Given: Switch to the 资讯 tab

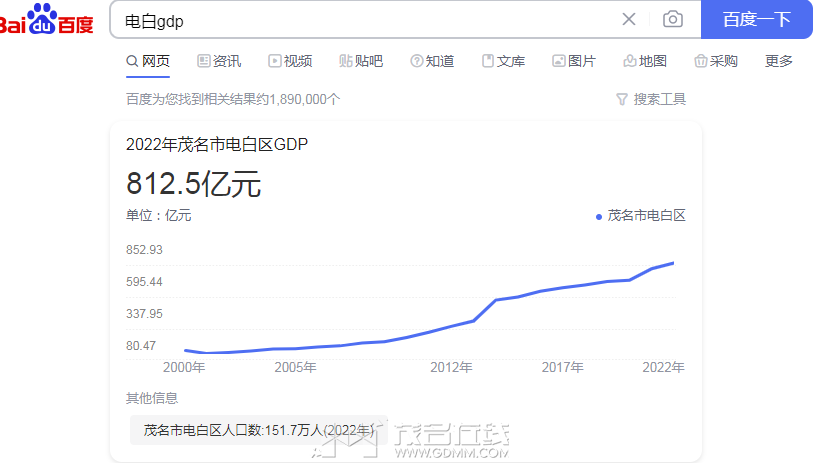Looking at the screenshot, I should 219,62.
